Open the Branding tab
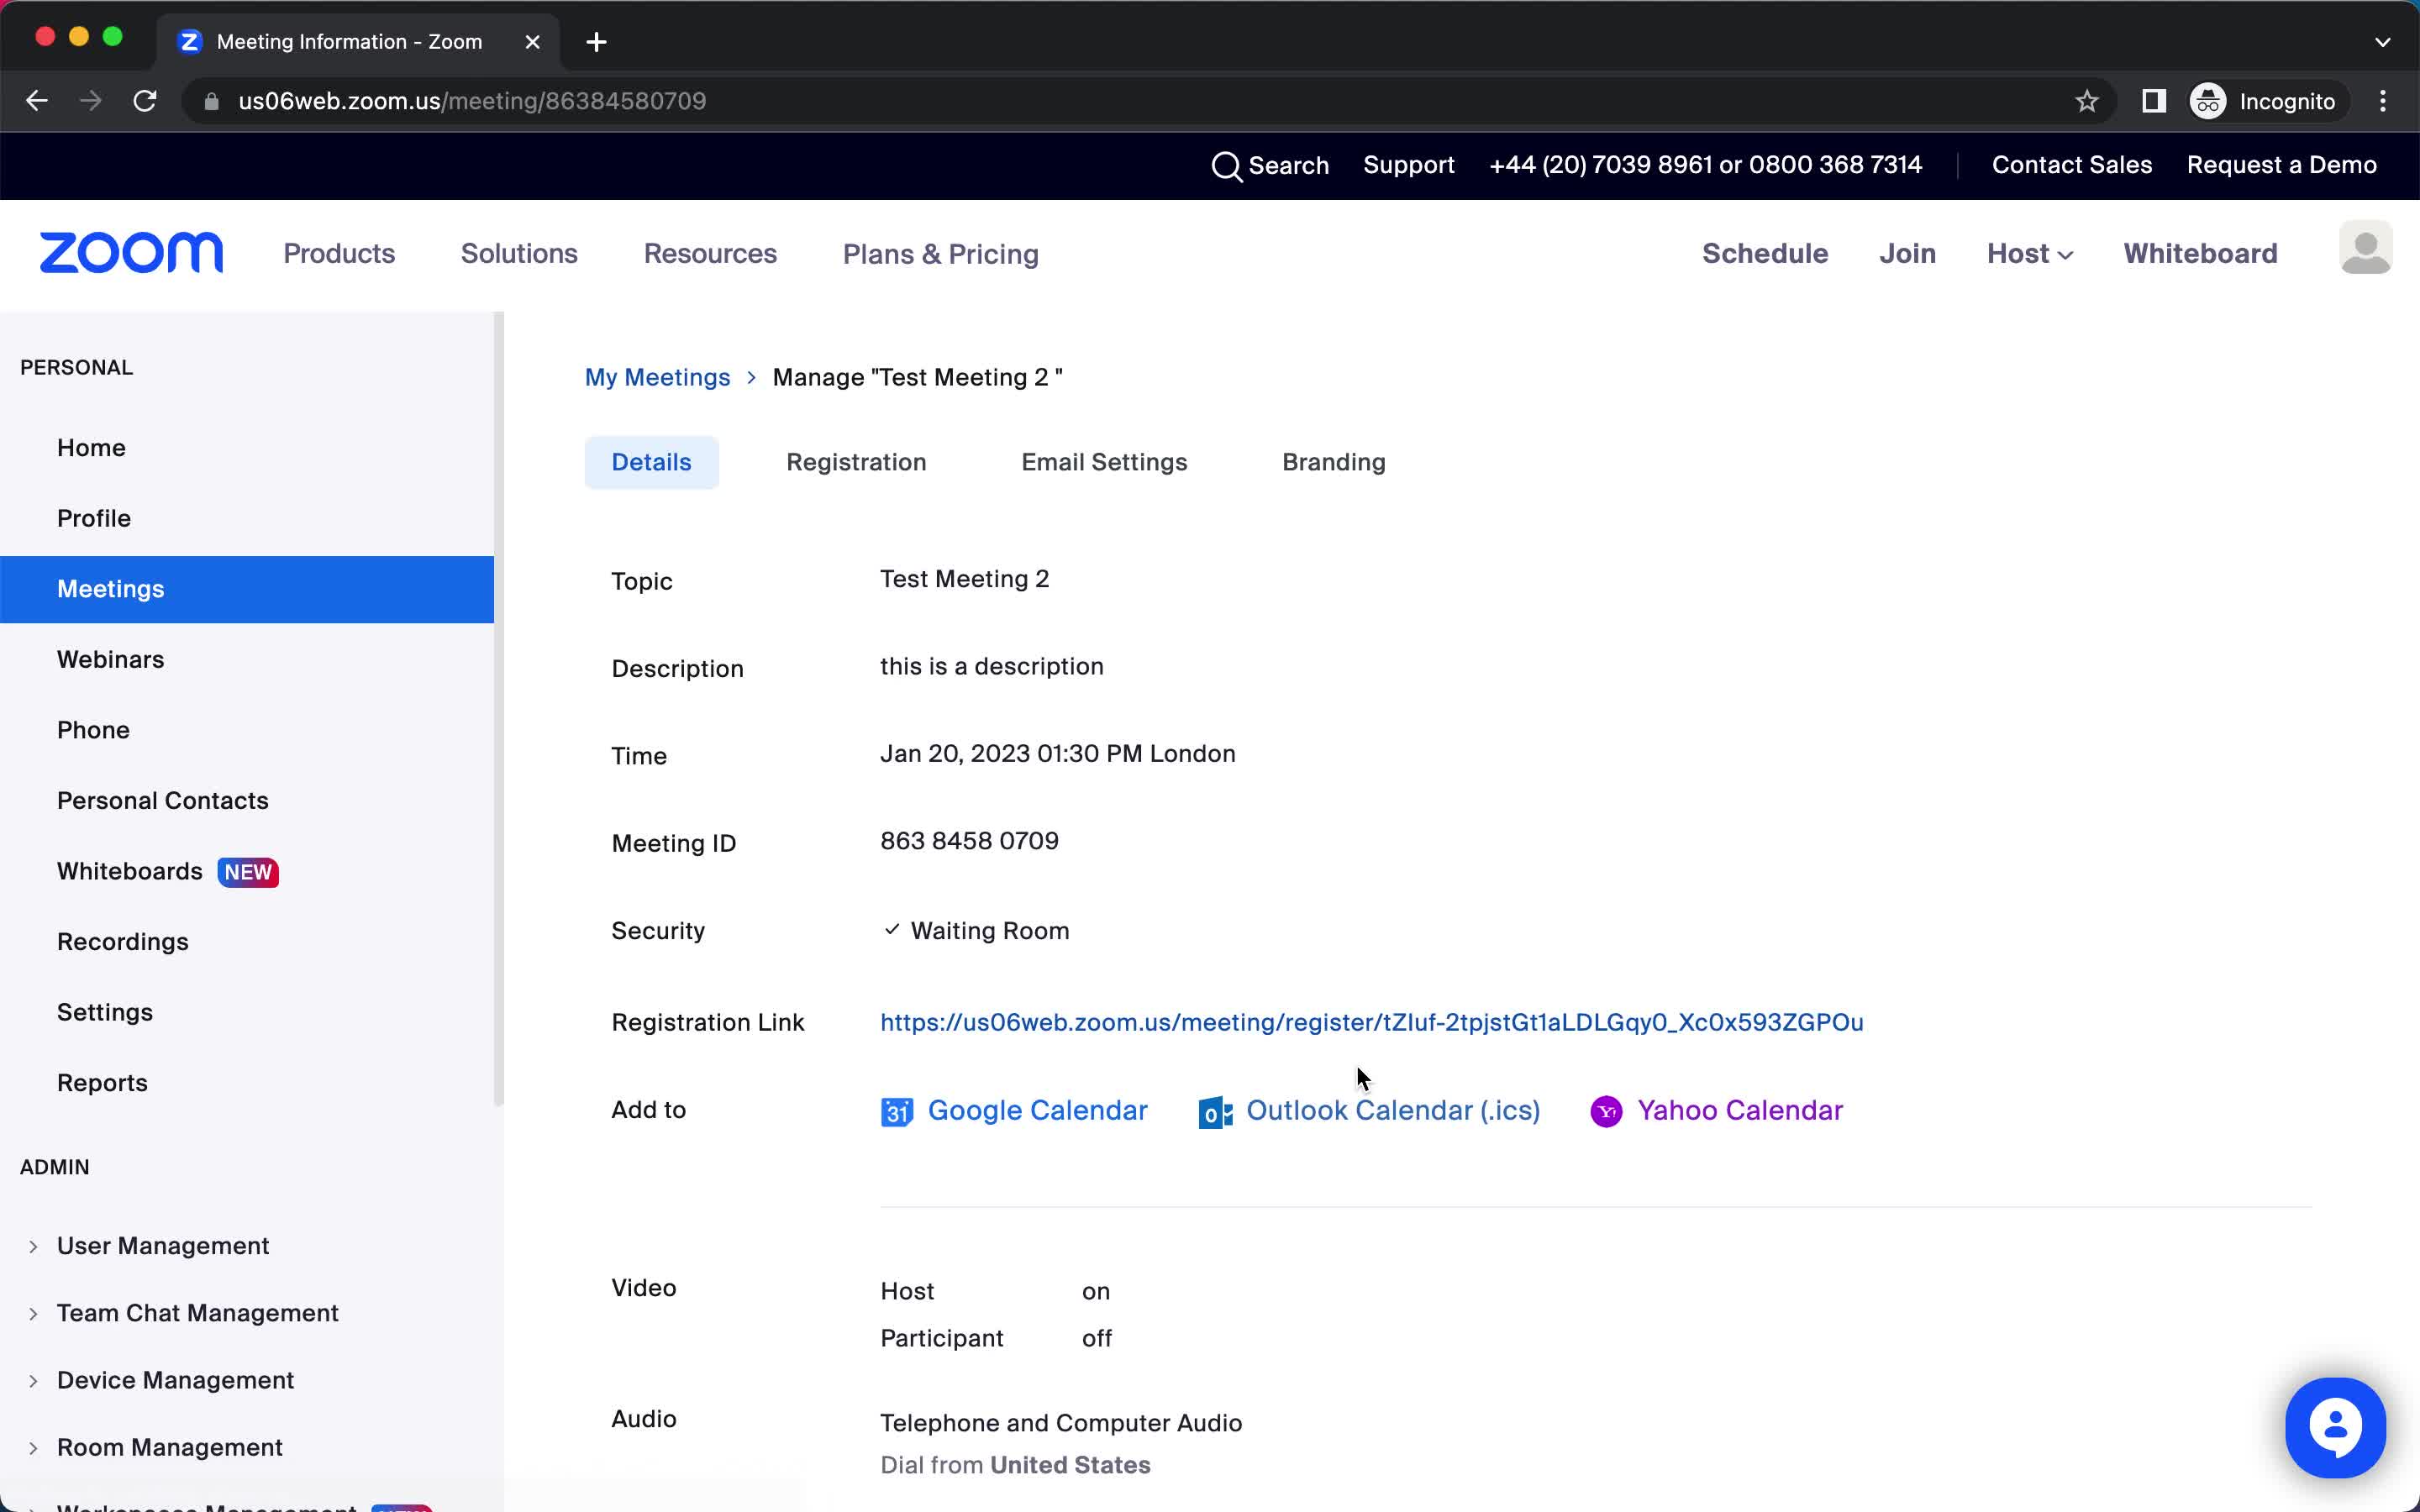The width and height of the screenshot is (2420, 1512). pyautogui.click(x=1333, y=462)
